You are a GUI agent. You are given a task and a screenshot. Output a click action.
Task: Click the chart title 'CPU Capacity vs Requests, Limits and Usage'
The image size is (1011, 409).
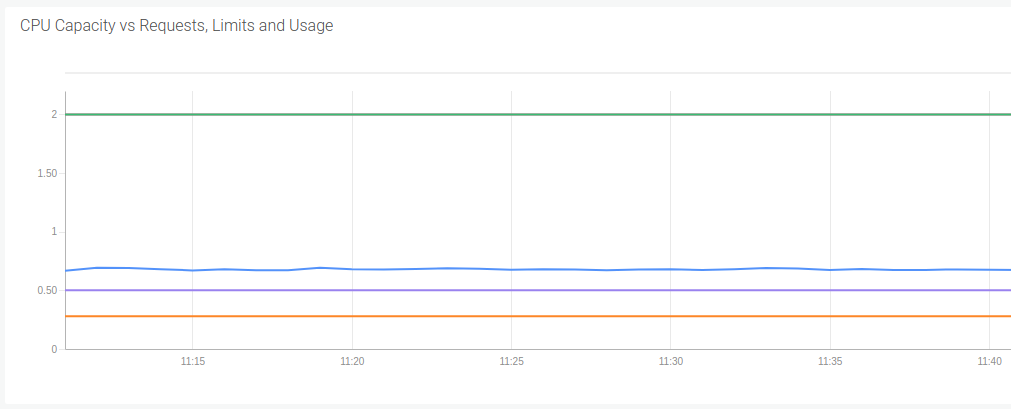[x=177, y=26]
